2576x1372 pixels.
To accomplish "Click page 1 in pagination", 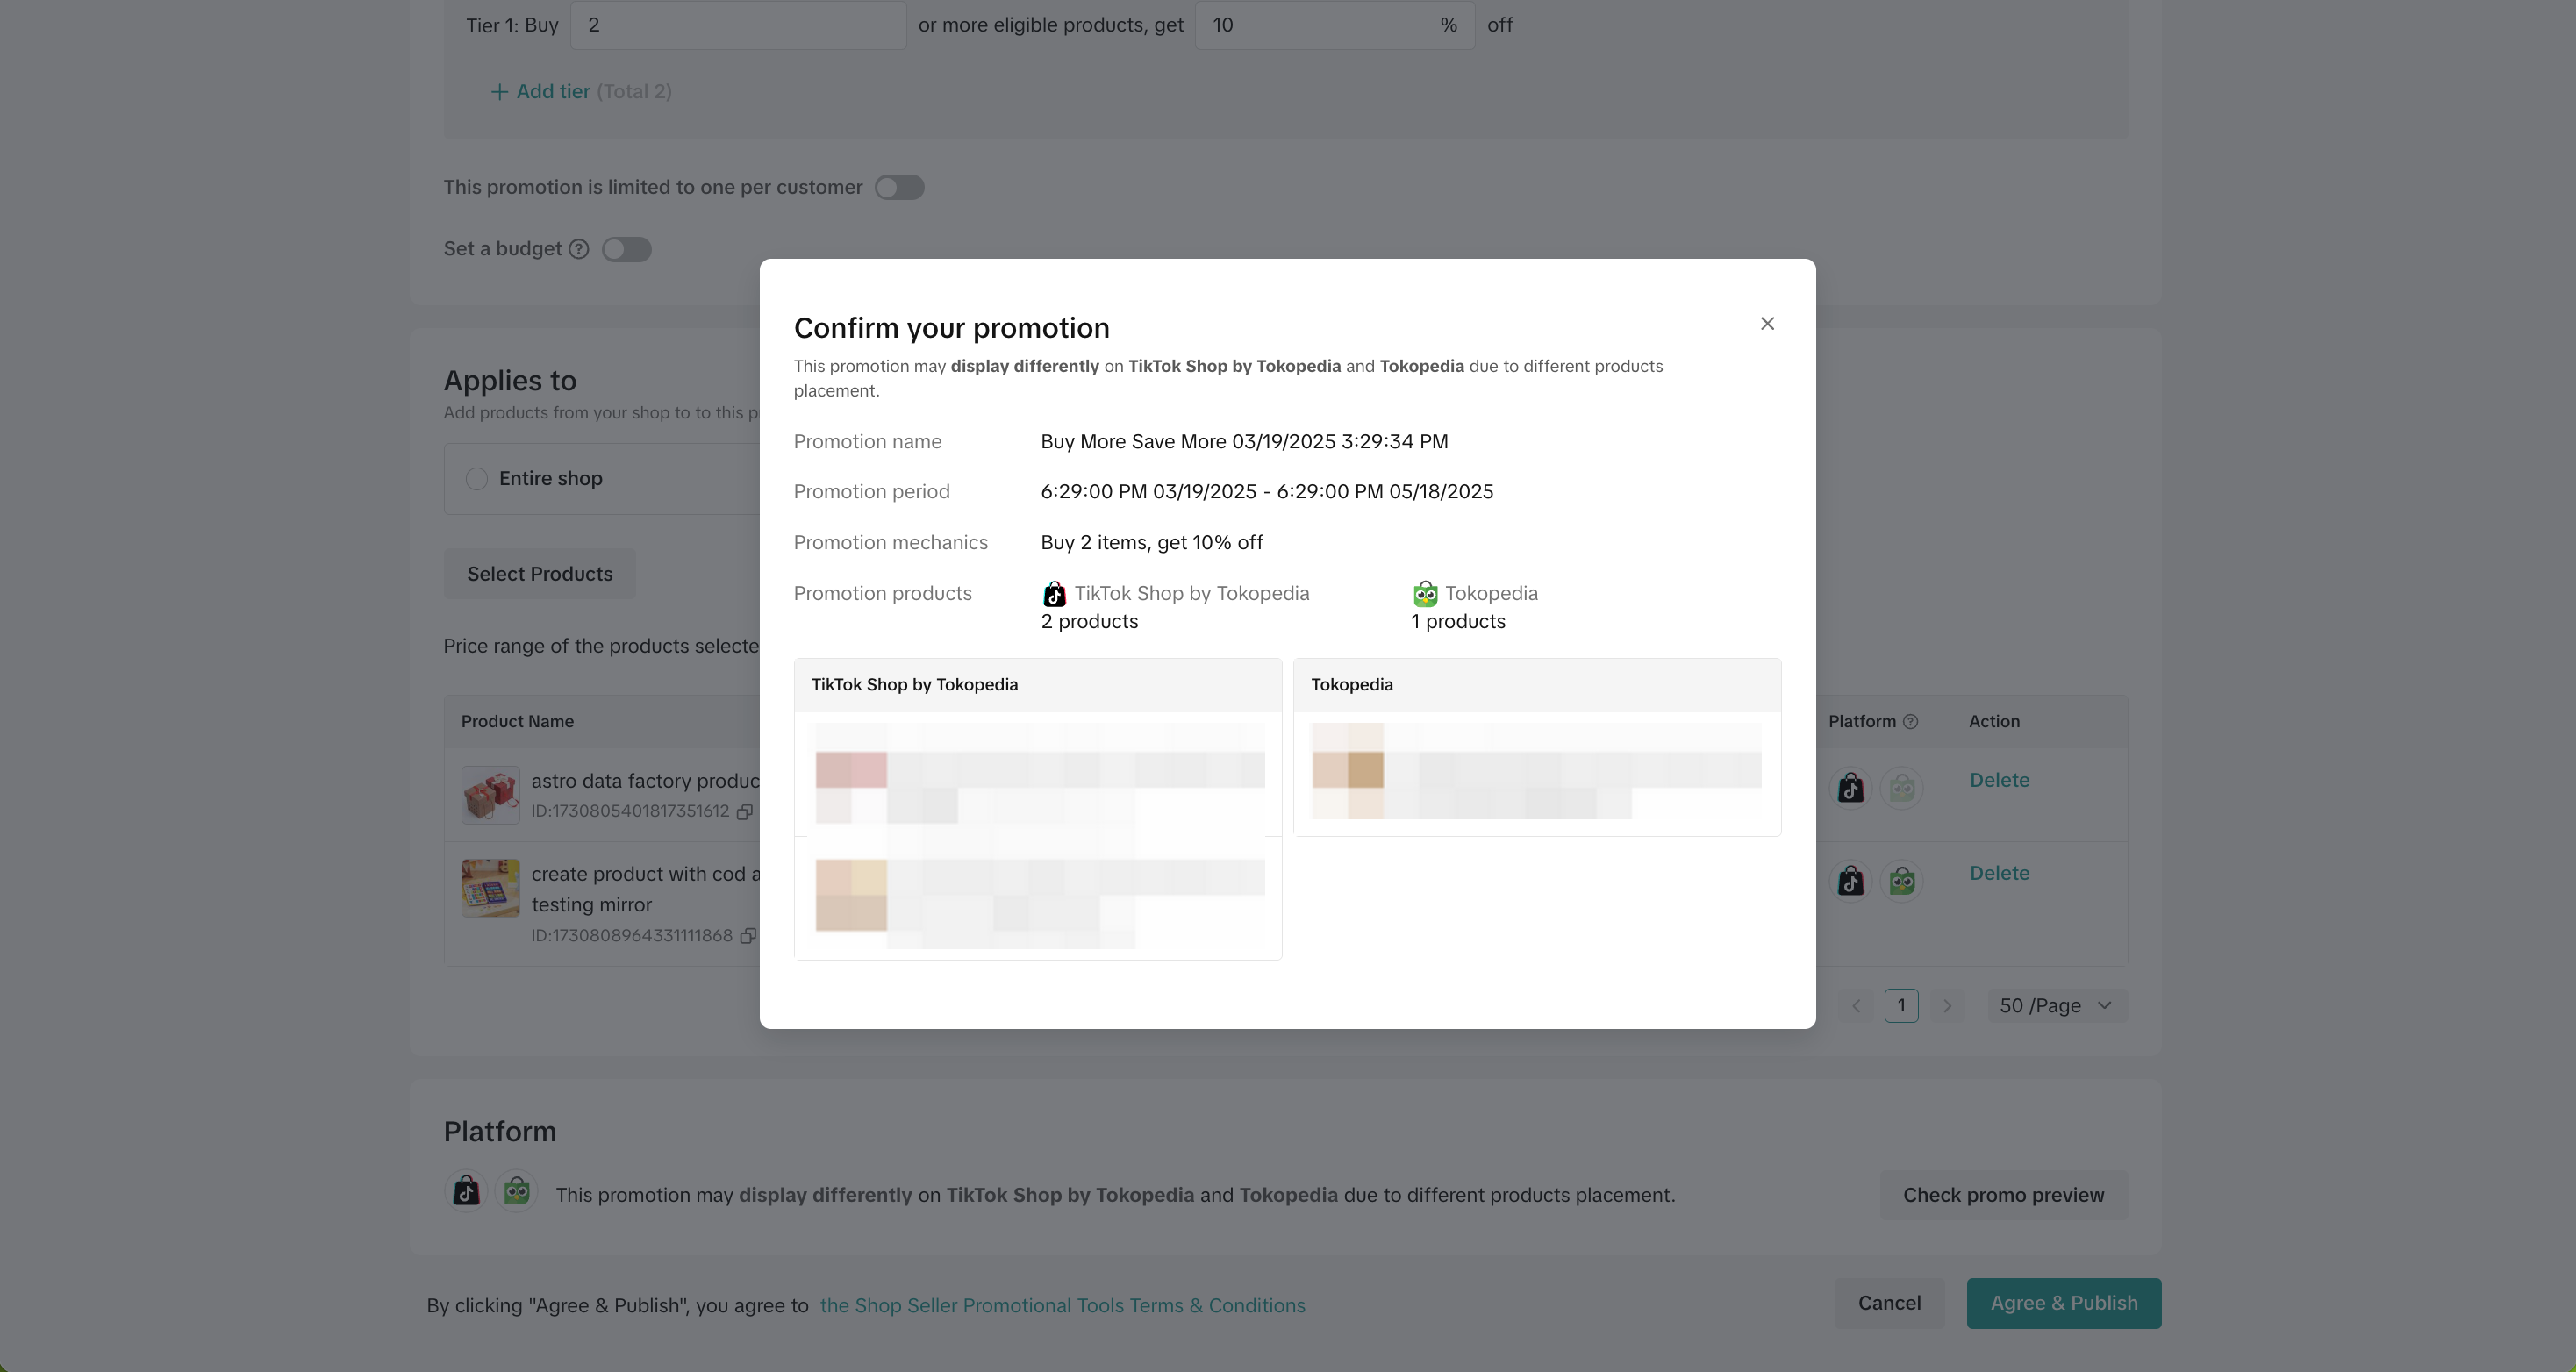I will click(x=1901, y=1006).
